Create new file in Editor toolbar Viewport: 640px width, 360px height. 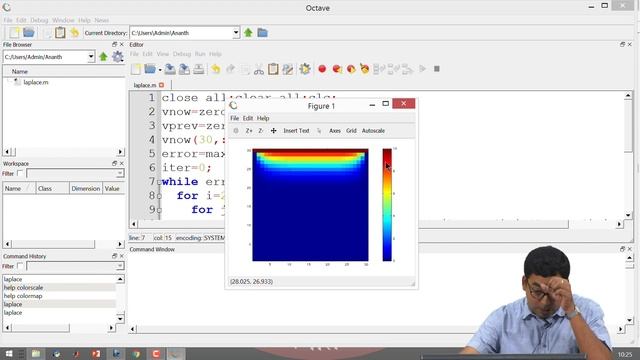[x=136, y=69]
